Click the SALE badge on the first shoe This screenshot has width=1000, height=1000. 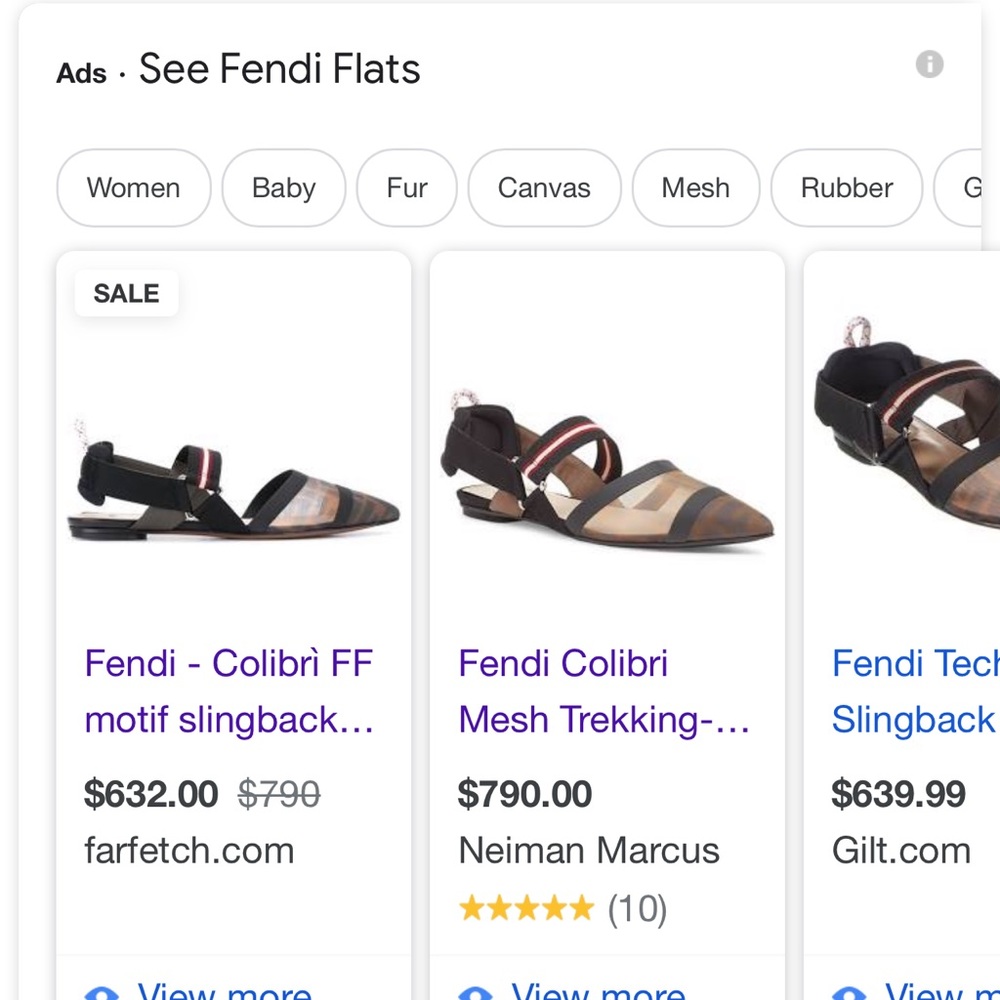[127, 293]
